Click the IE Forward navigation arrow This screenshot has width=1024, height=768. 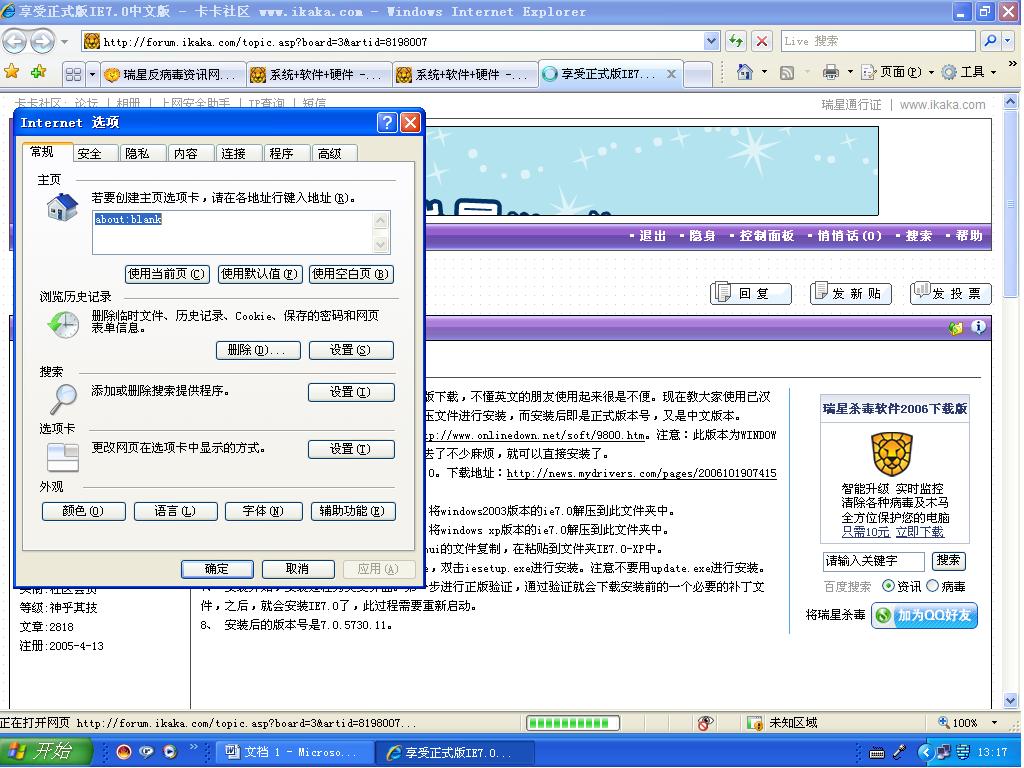click(42, 42)
